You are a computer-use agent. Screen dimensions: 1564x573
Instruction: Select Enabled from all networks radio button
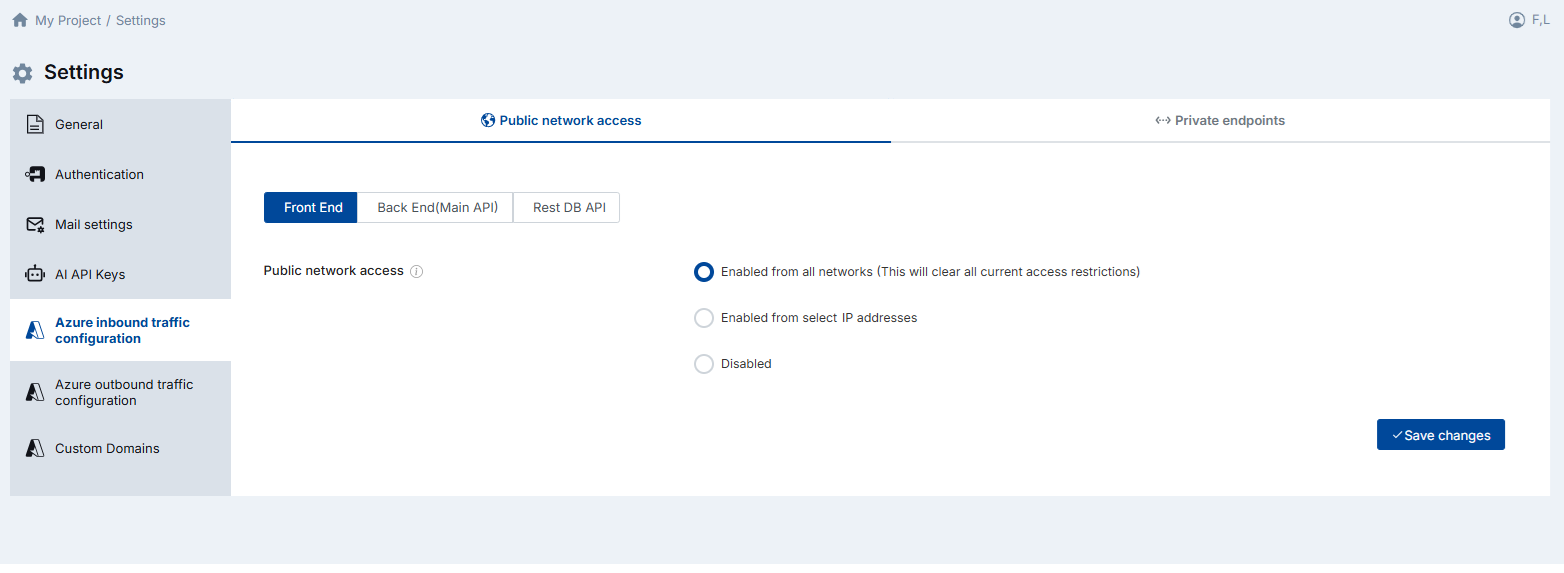[704, 272]
